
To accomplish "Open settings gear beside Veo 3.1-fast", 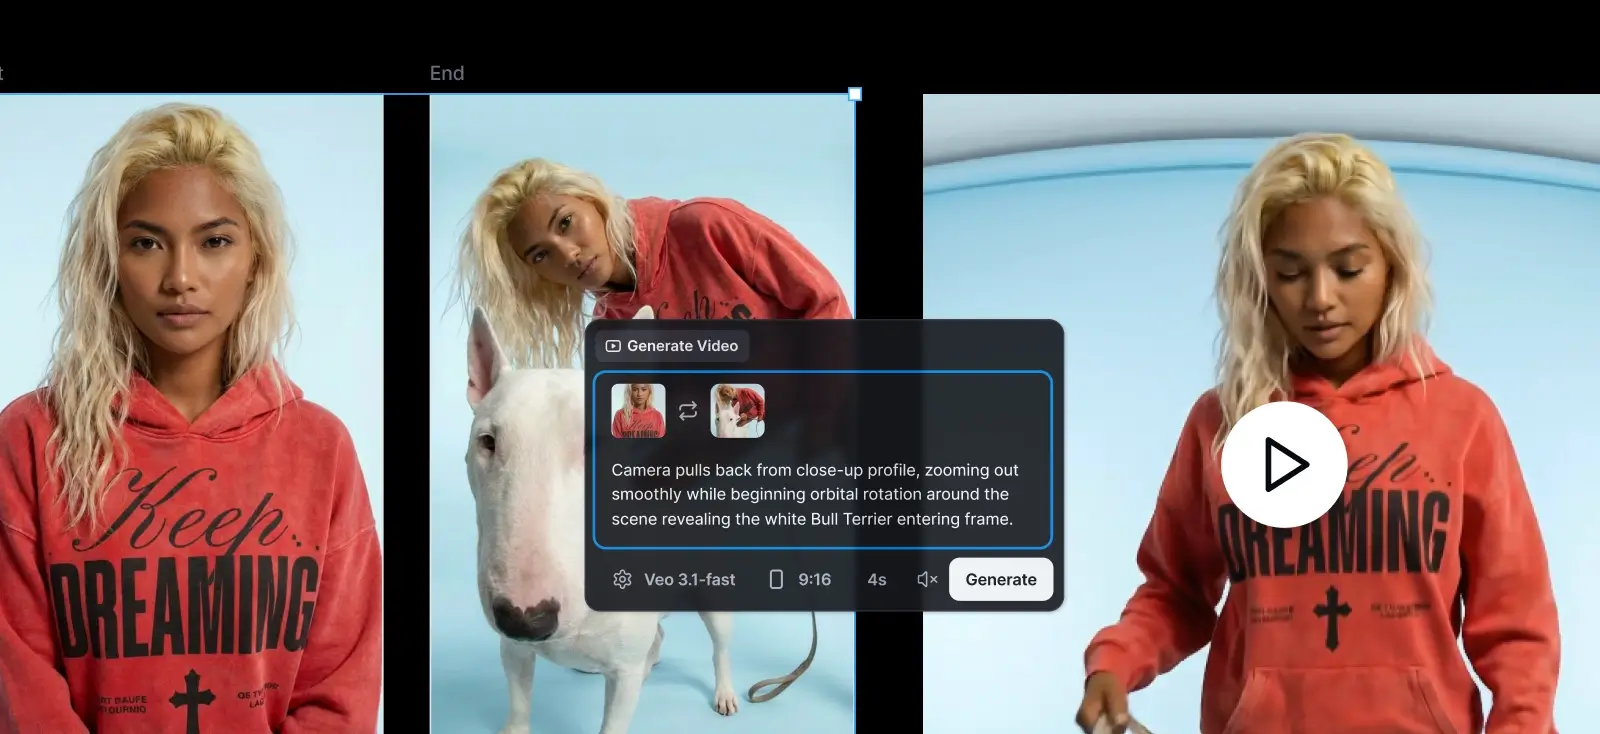I will coord(622,580).
